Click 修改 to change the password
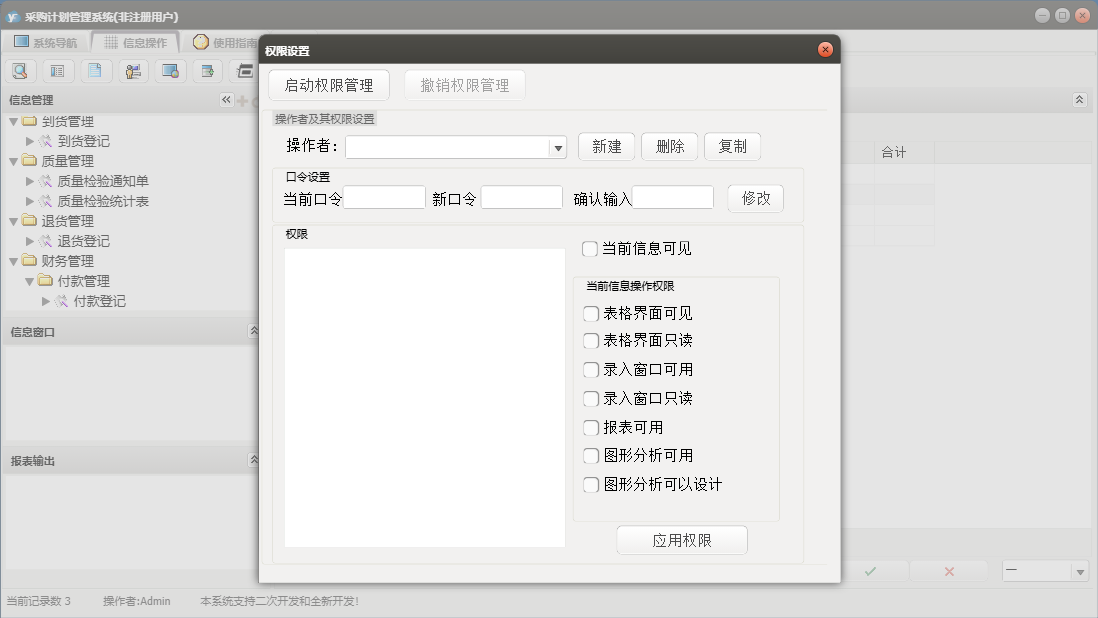 coord(756,199)
